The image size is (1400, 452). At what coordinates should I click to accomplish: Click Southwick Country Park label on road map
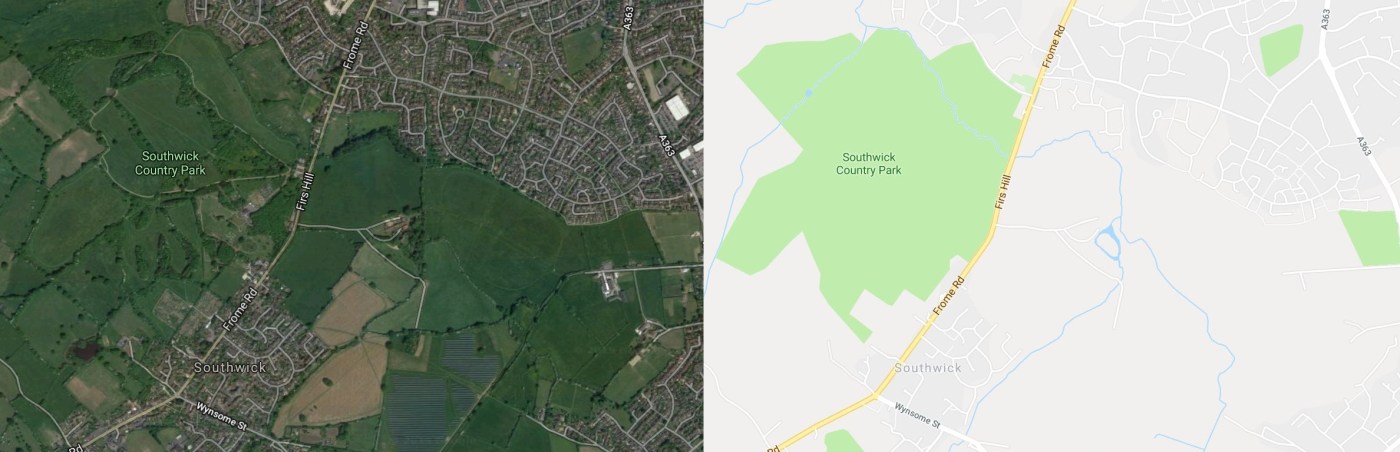(869, 163)
